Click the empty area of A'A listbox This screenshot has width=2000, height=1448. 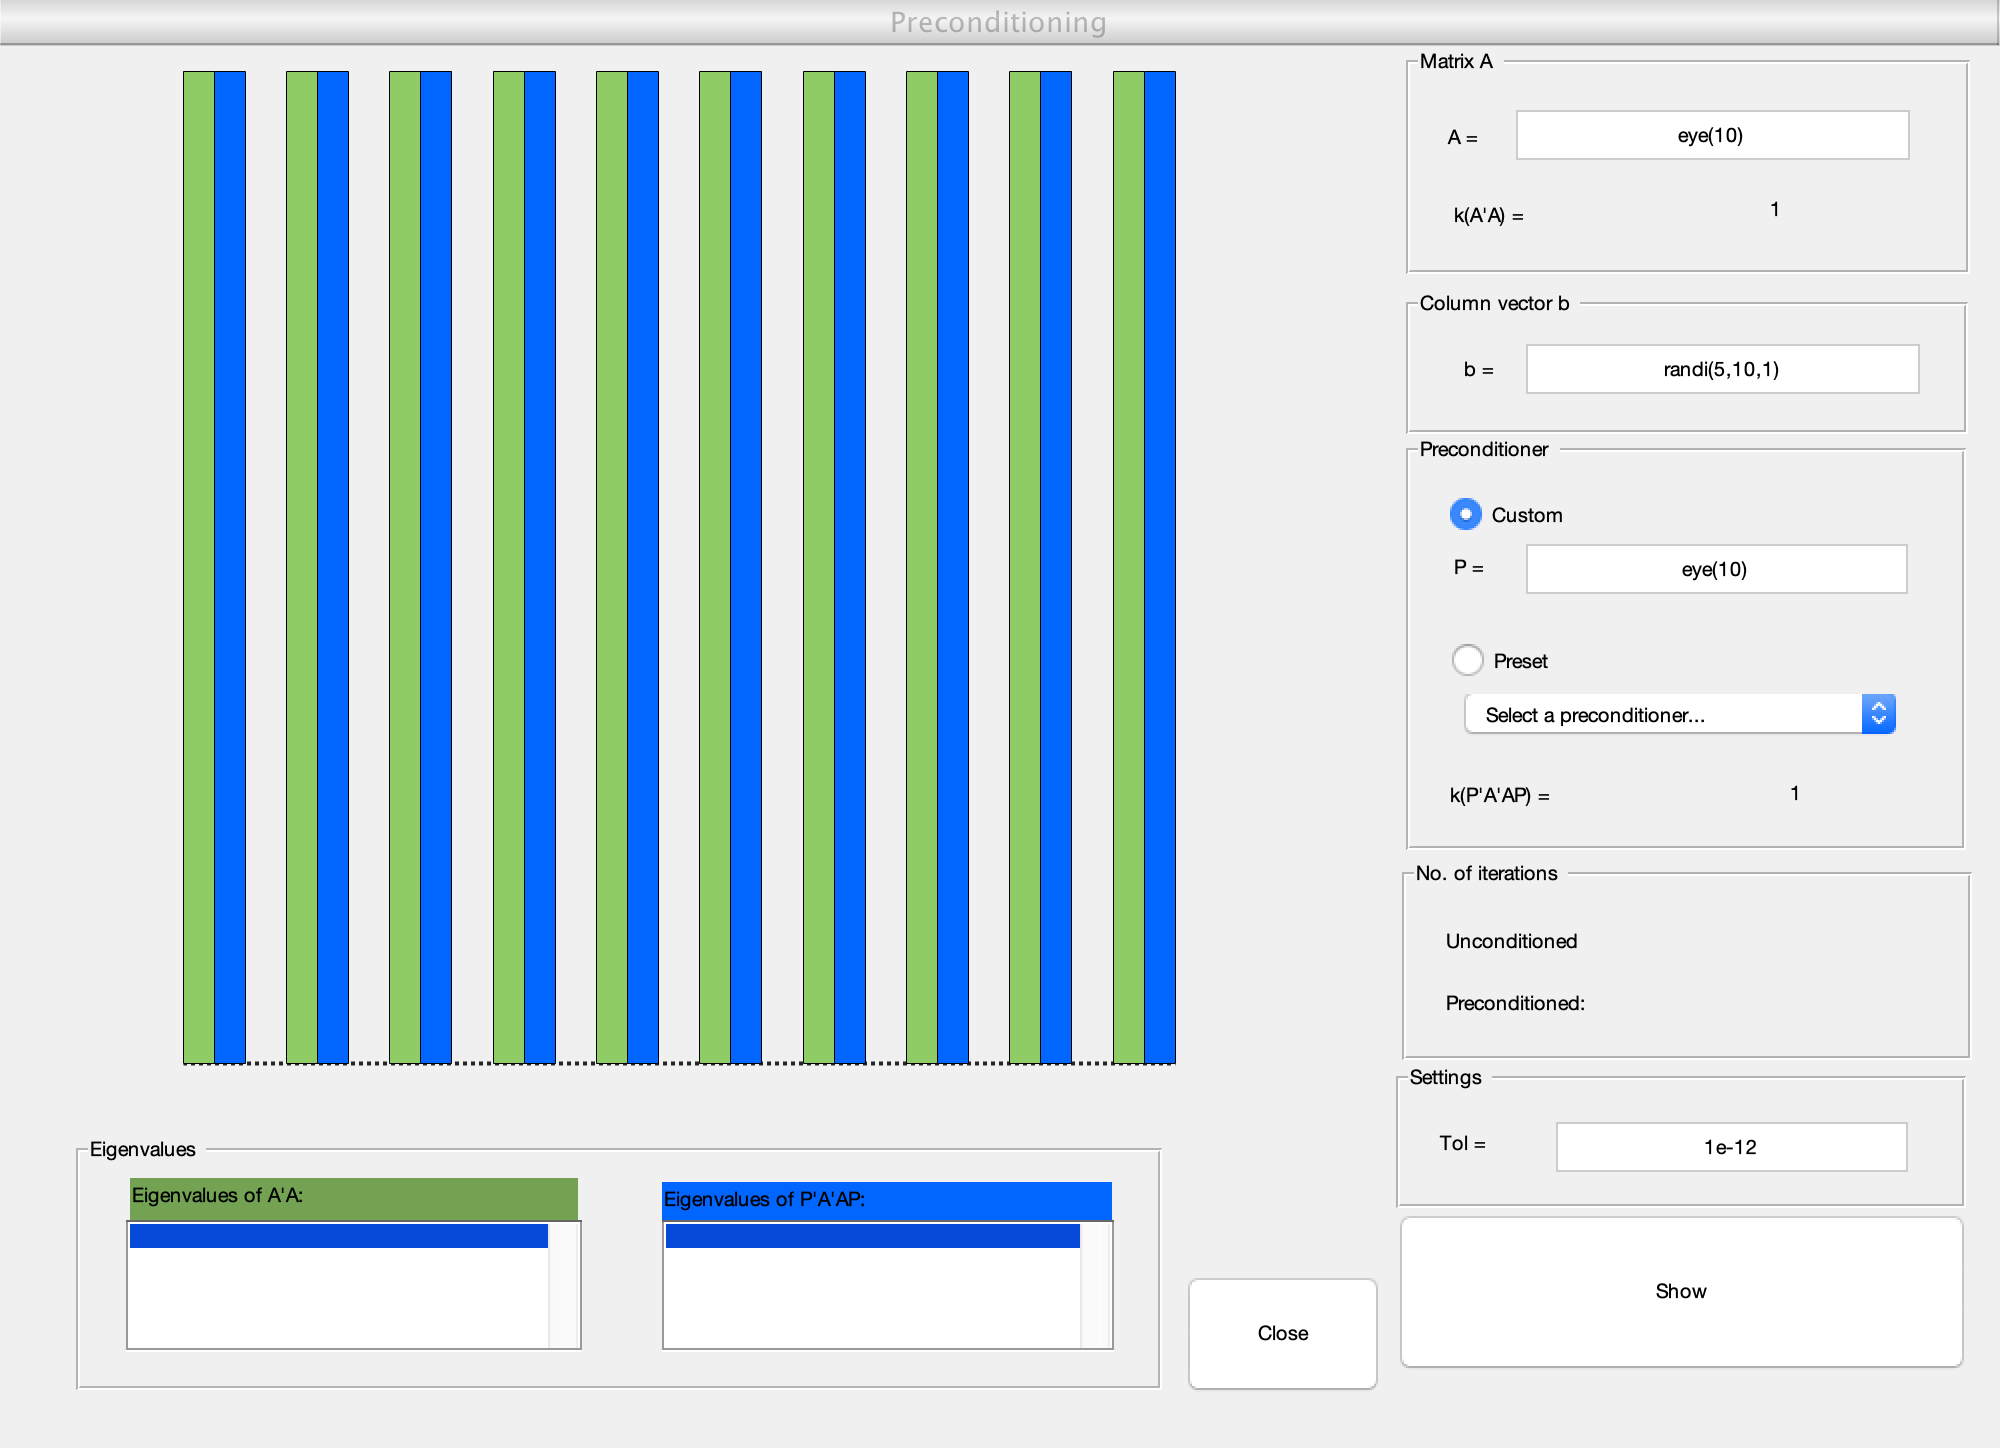click(338, 1300)
